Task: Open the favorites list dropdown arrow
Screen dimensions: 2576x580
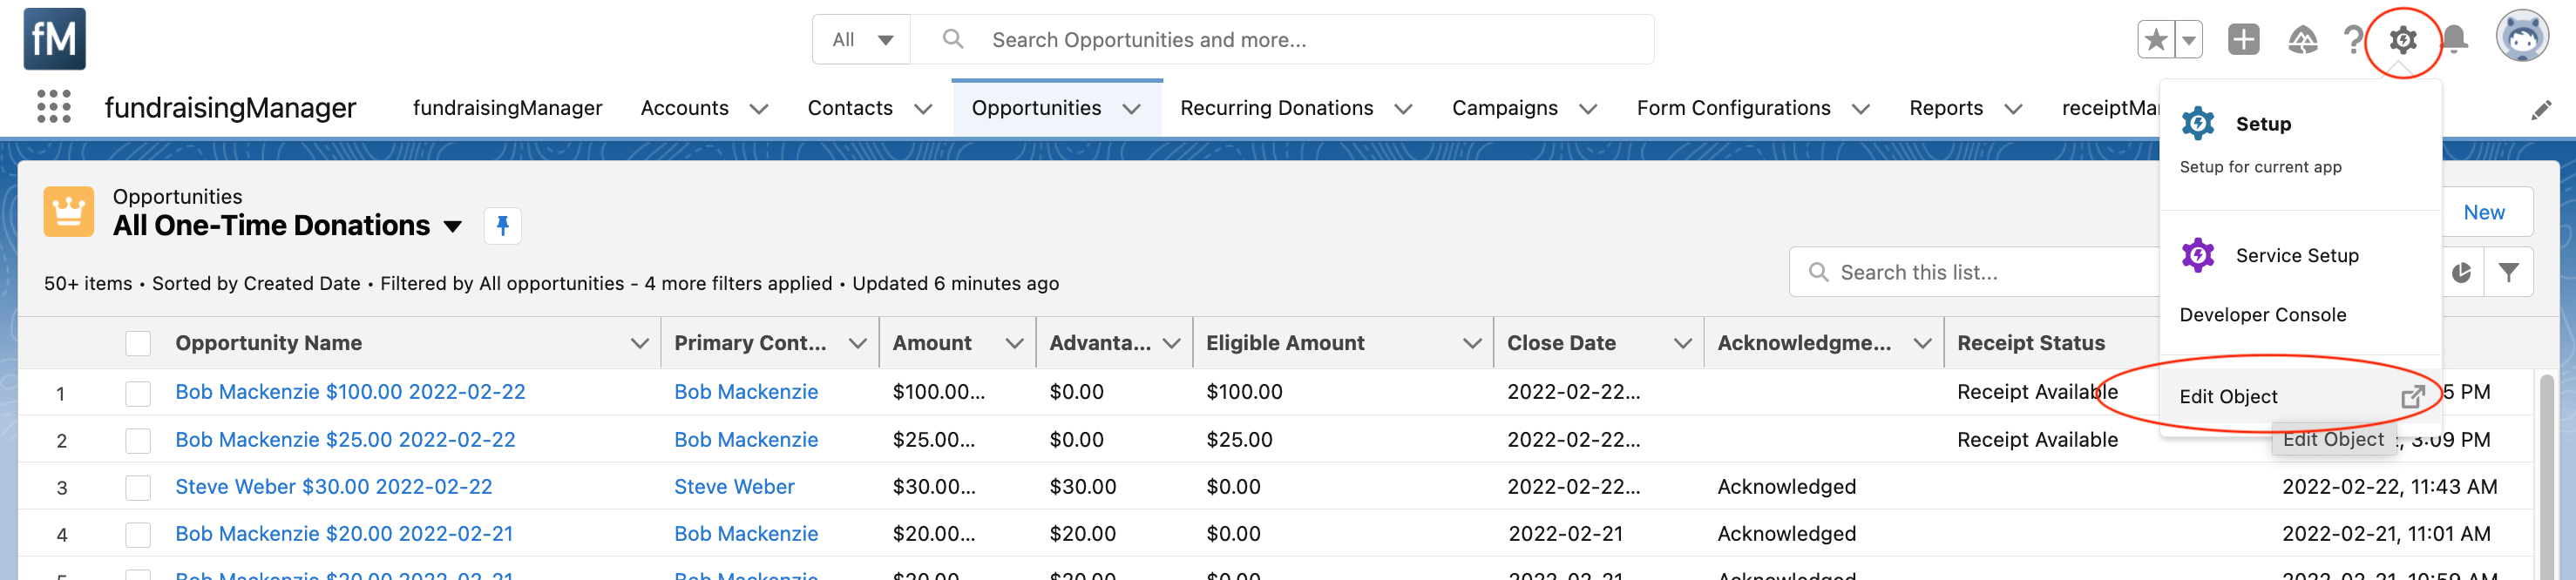Action: pos(2189,40)
